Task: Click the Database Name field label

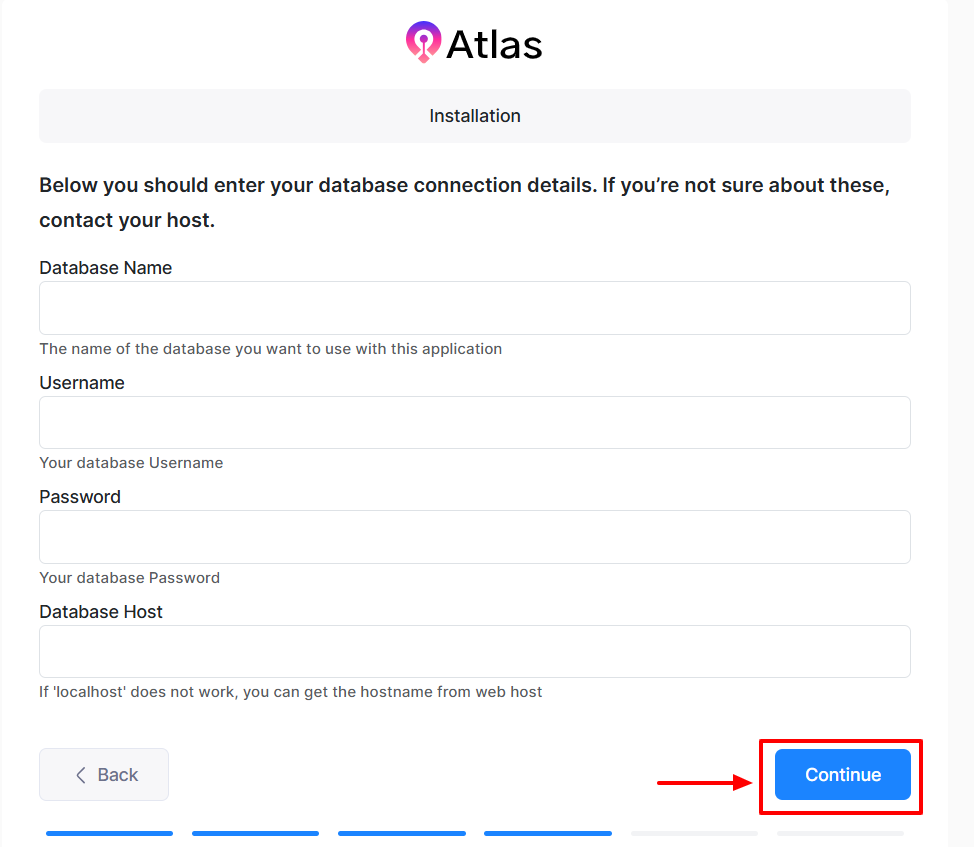Action: pyautogui.click(x=106, y=268)
